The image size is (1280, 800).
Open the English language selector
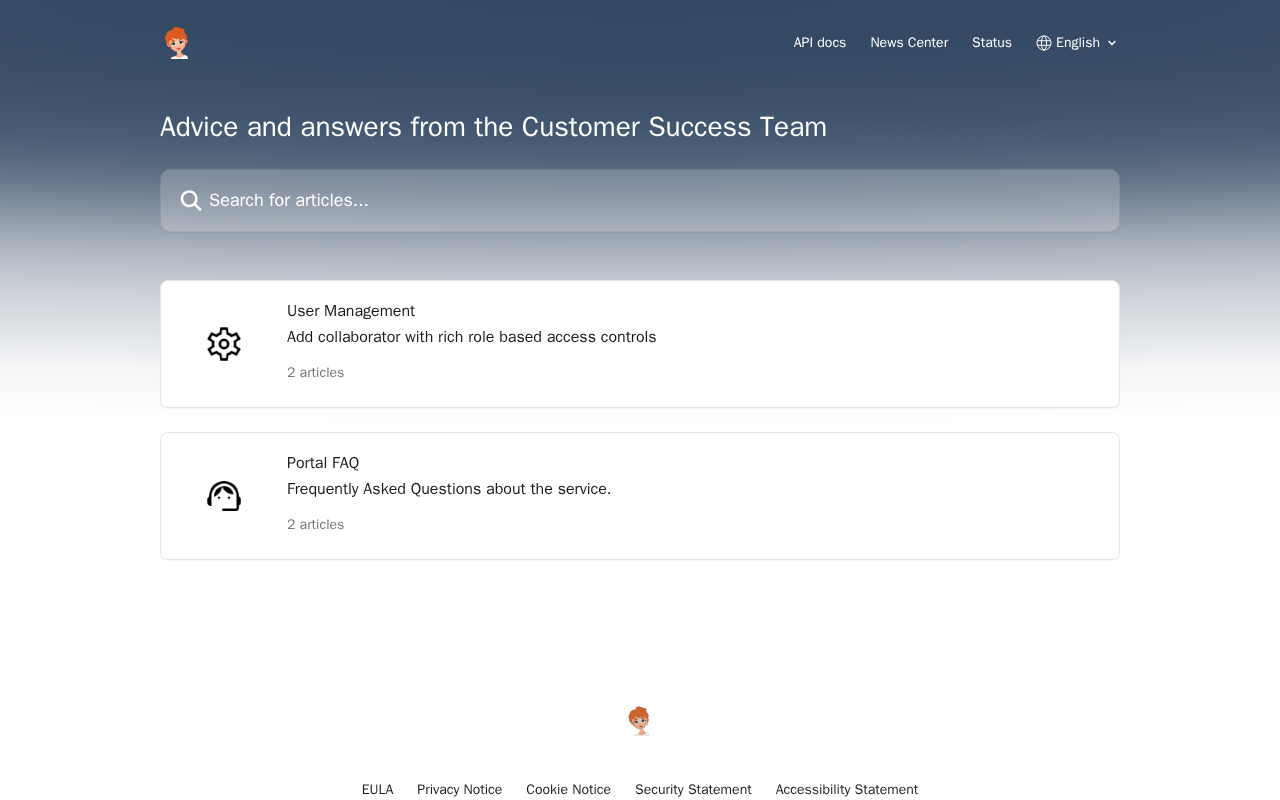1077,43
